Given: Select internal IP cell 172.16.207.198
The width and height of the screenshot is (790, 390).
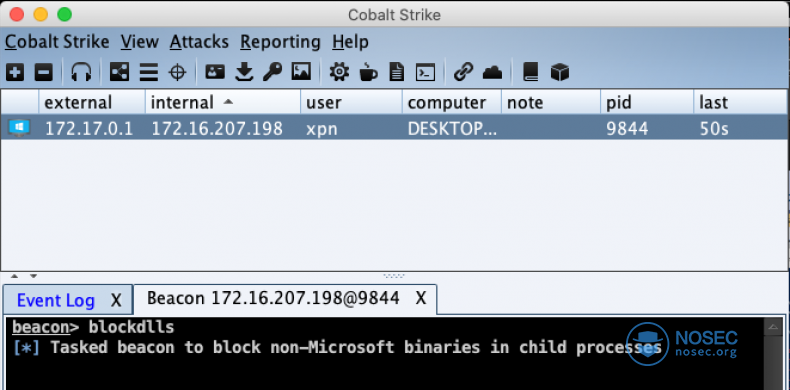Looking at the screenshot, I should click(217, 129).
